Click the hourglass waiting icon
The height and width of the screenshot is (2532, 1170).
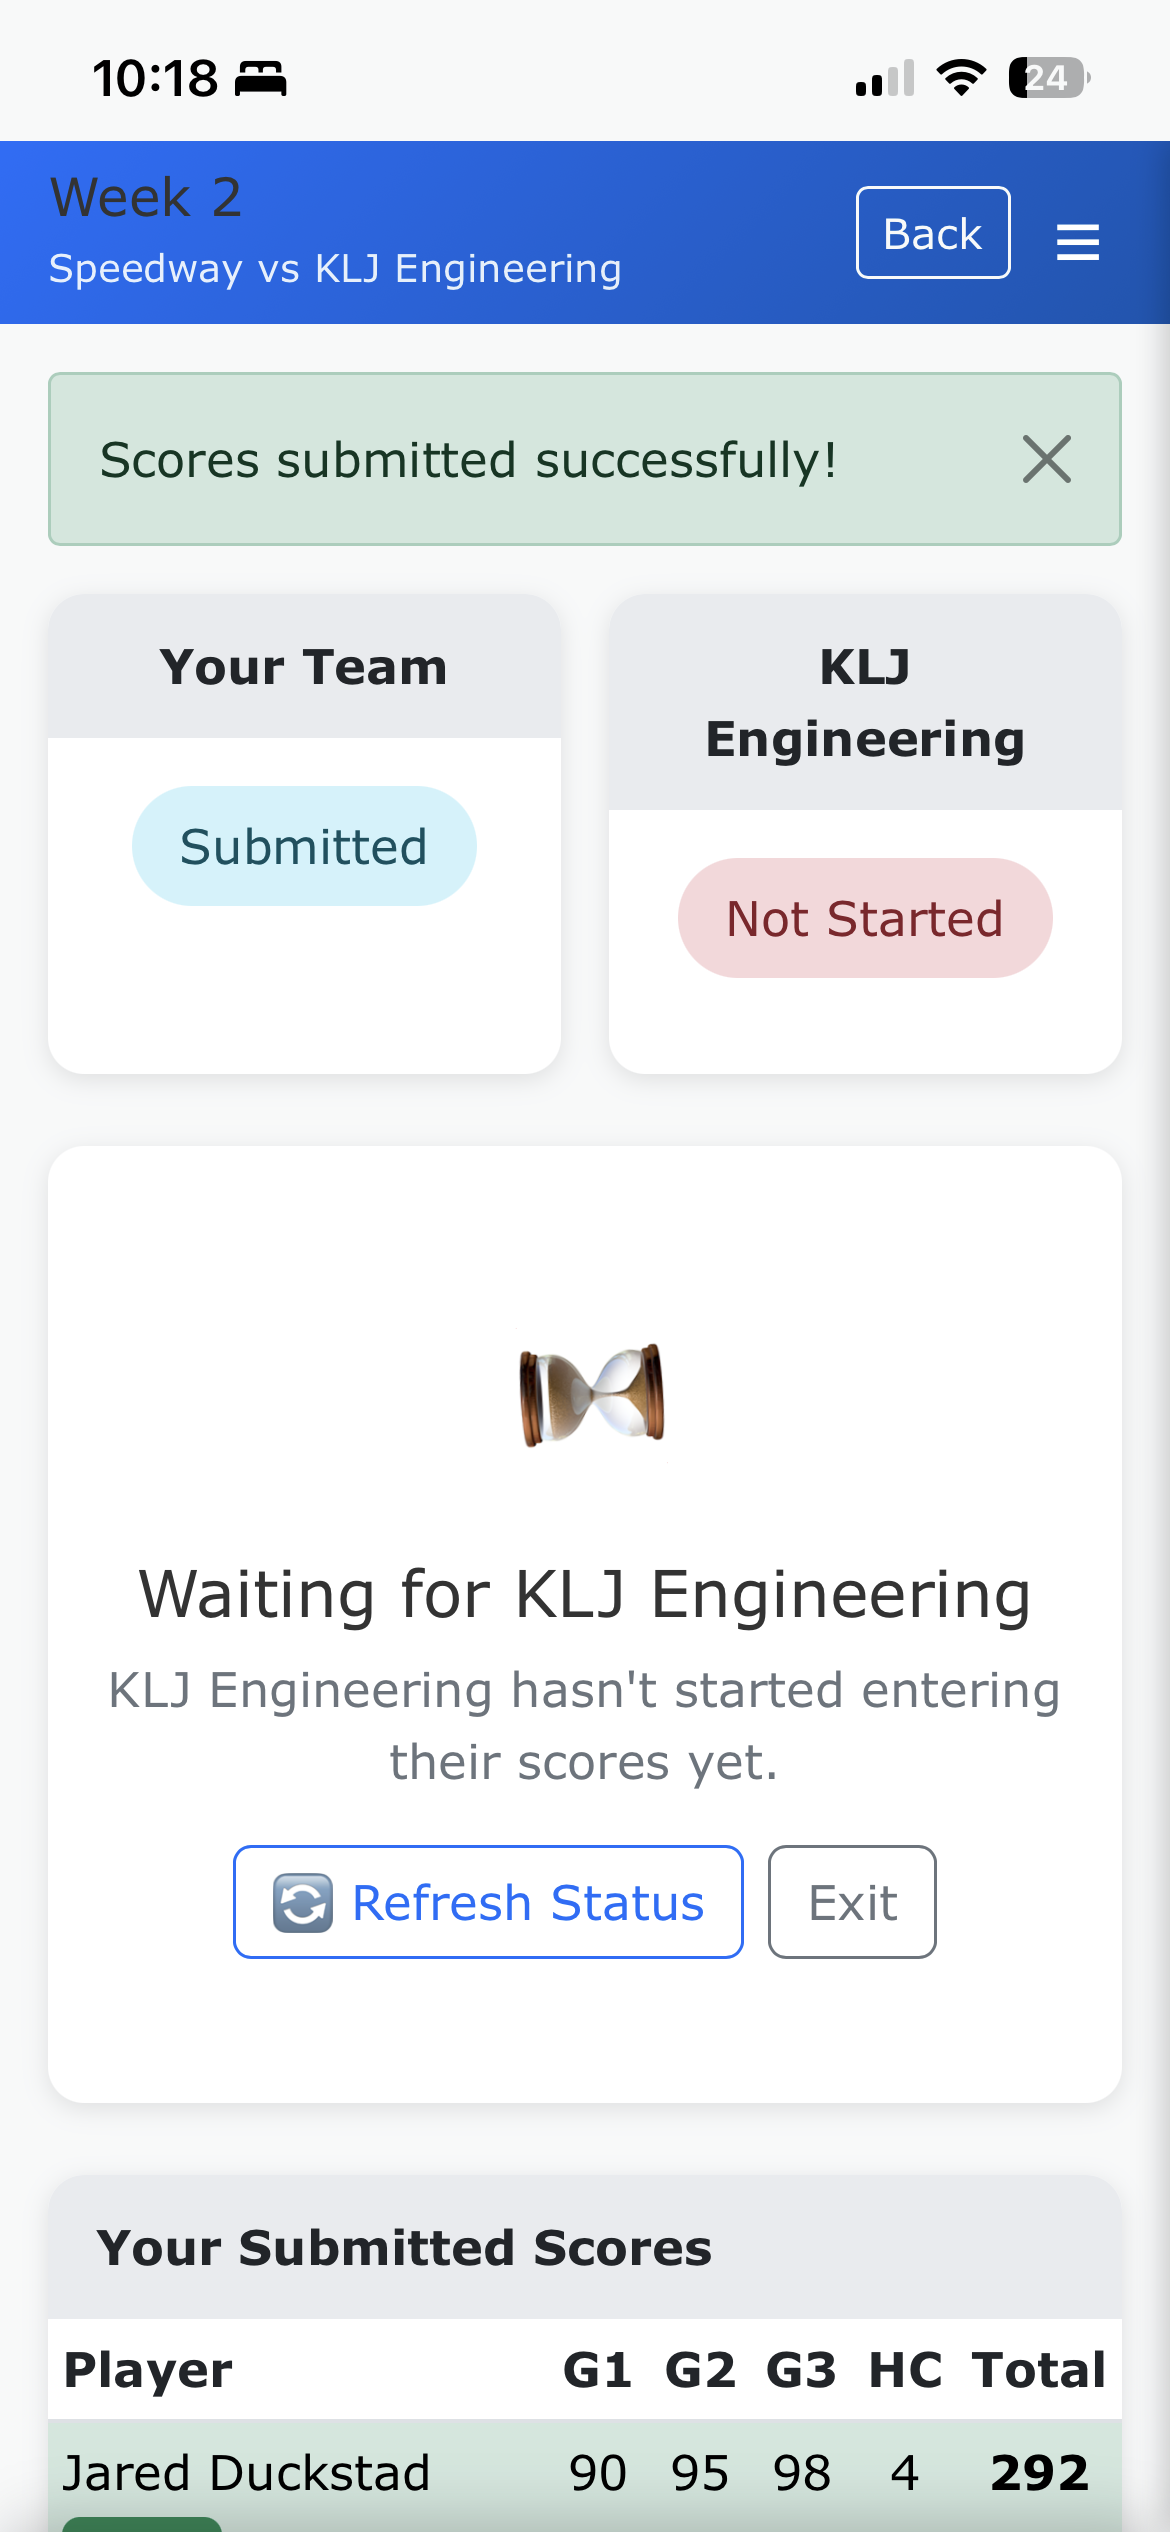(592, 1393)
